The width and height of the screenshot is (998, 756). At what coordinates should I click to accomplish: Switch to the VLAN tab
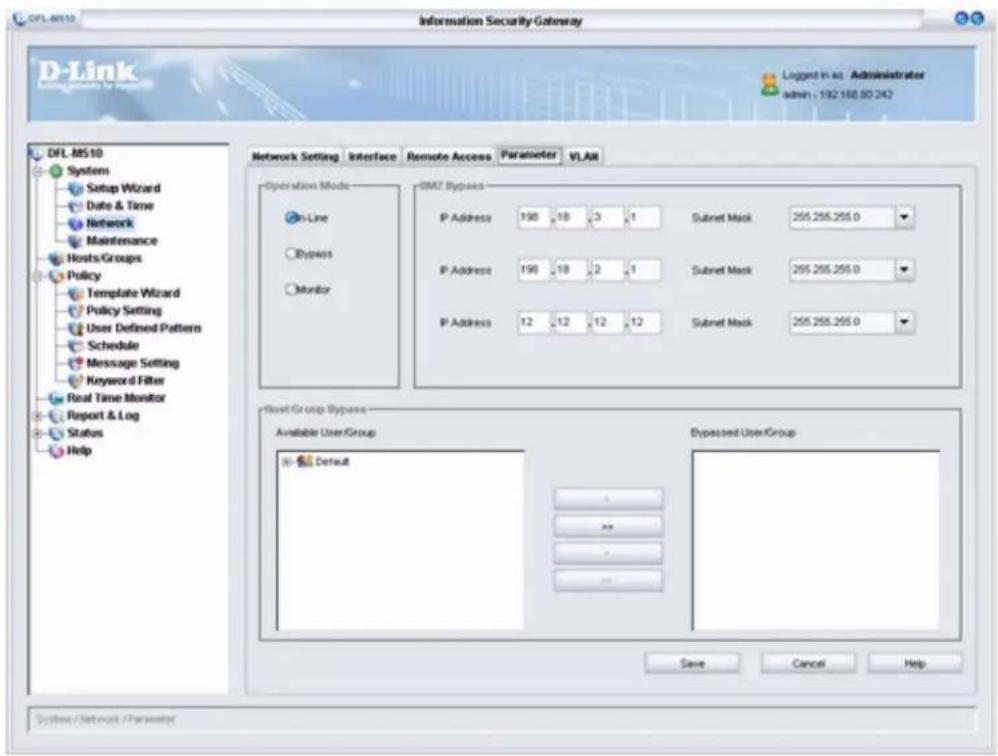click(x=584, y=157)
